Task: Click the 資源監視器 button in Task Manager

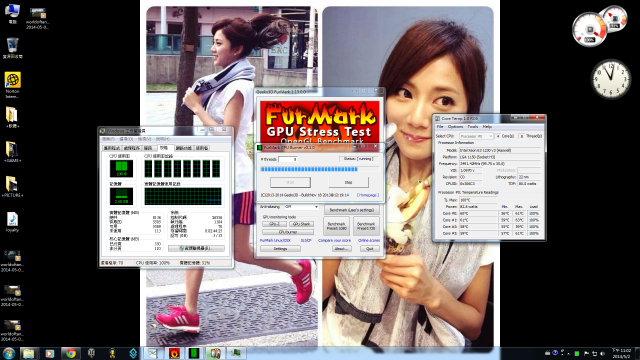Action: 196,248
